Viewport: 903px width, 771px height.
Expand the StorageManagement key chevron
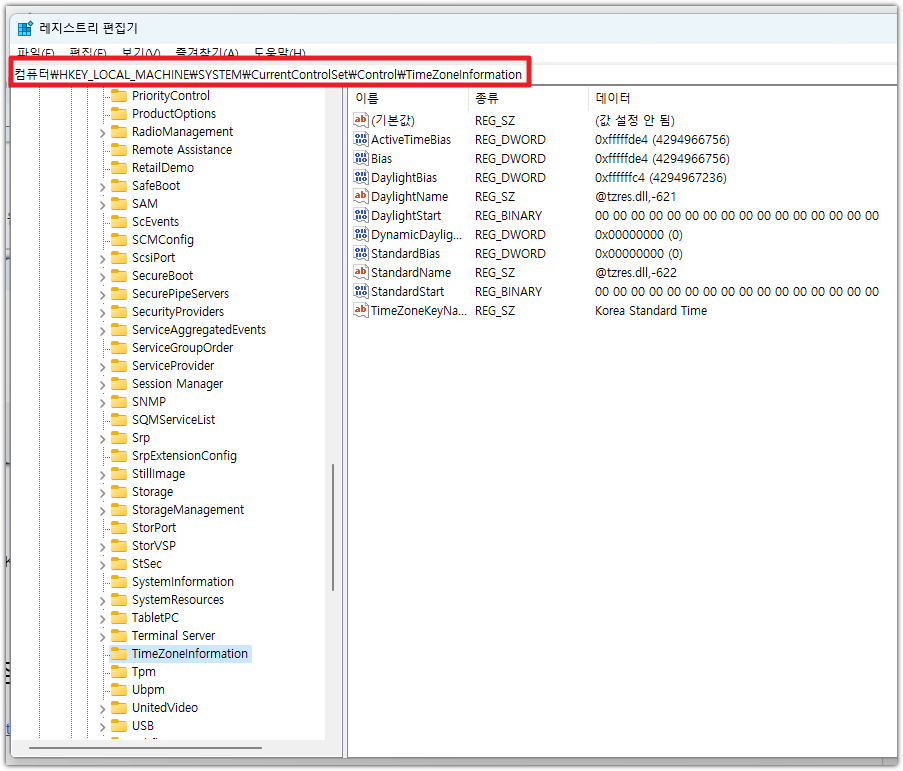pyautogui.click(x=102, y=510)
